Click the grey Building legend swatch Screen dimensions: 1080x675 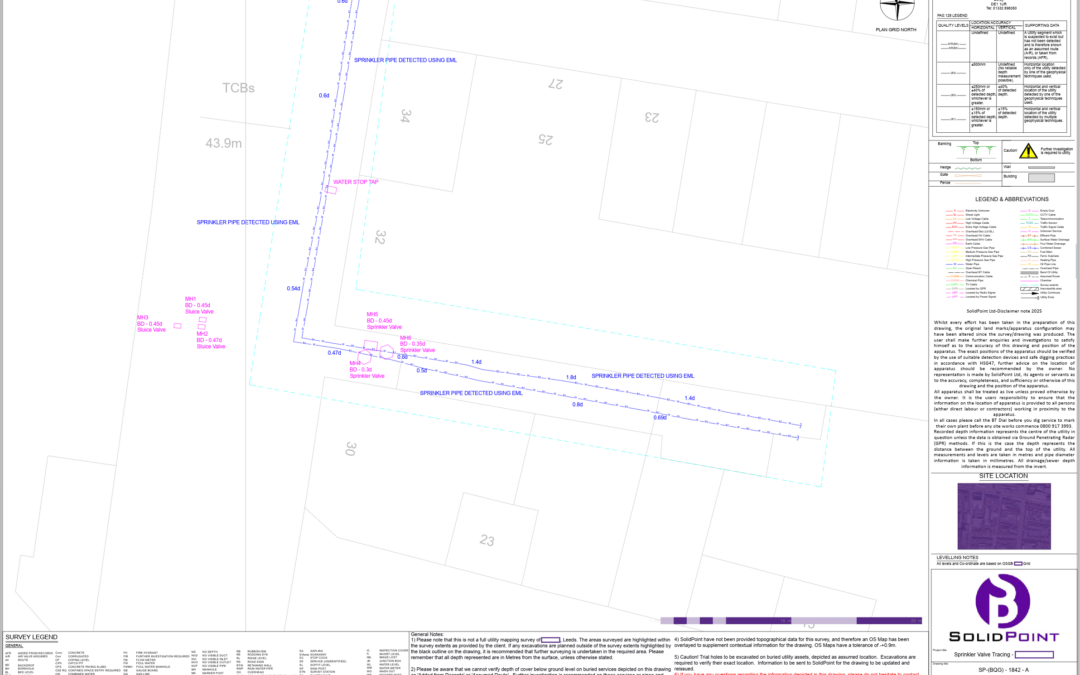tap(1041, 177)
